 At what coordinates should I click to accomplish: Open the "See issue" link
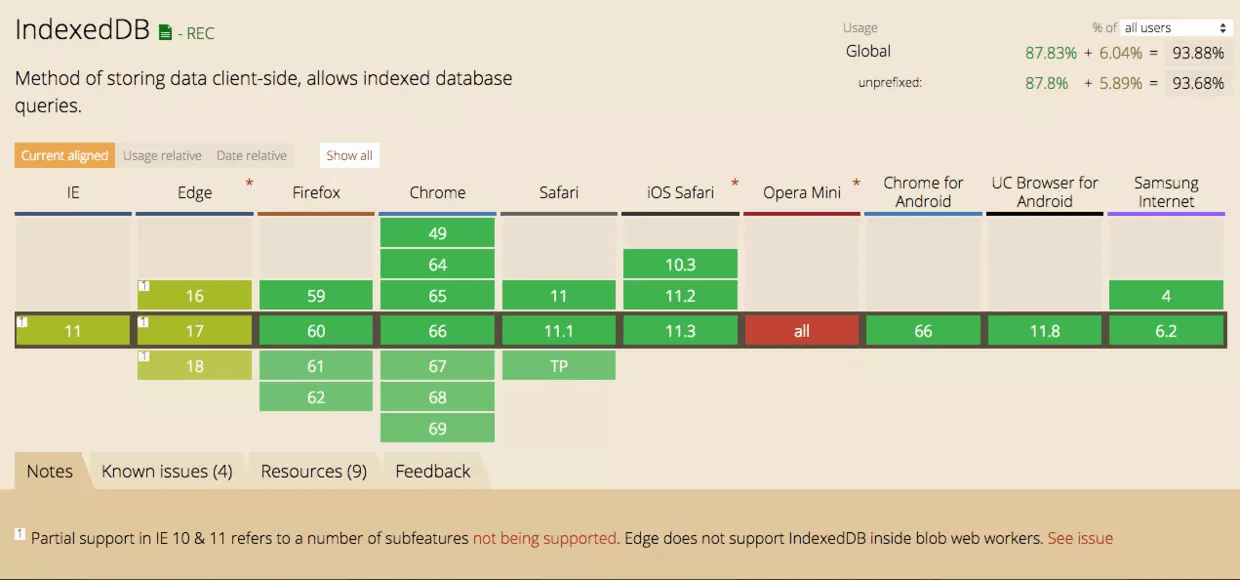[x=1080, y=538]
